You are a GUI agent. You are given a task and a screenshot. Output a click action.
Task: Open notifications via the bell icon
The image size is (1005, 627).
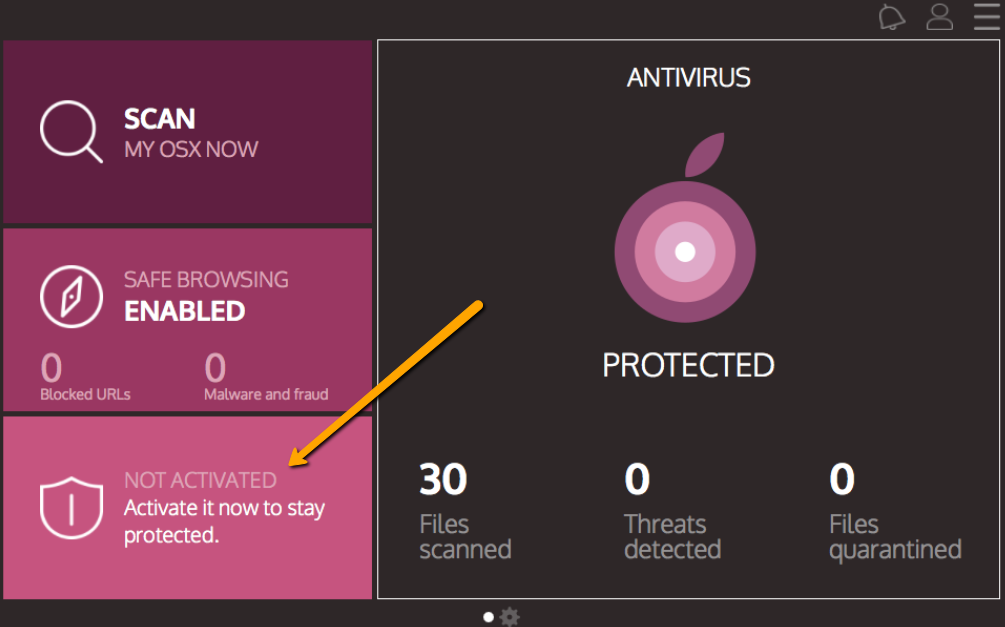[x=891, y=17]
